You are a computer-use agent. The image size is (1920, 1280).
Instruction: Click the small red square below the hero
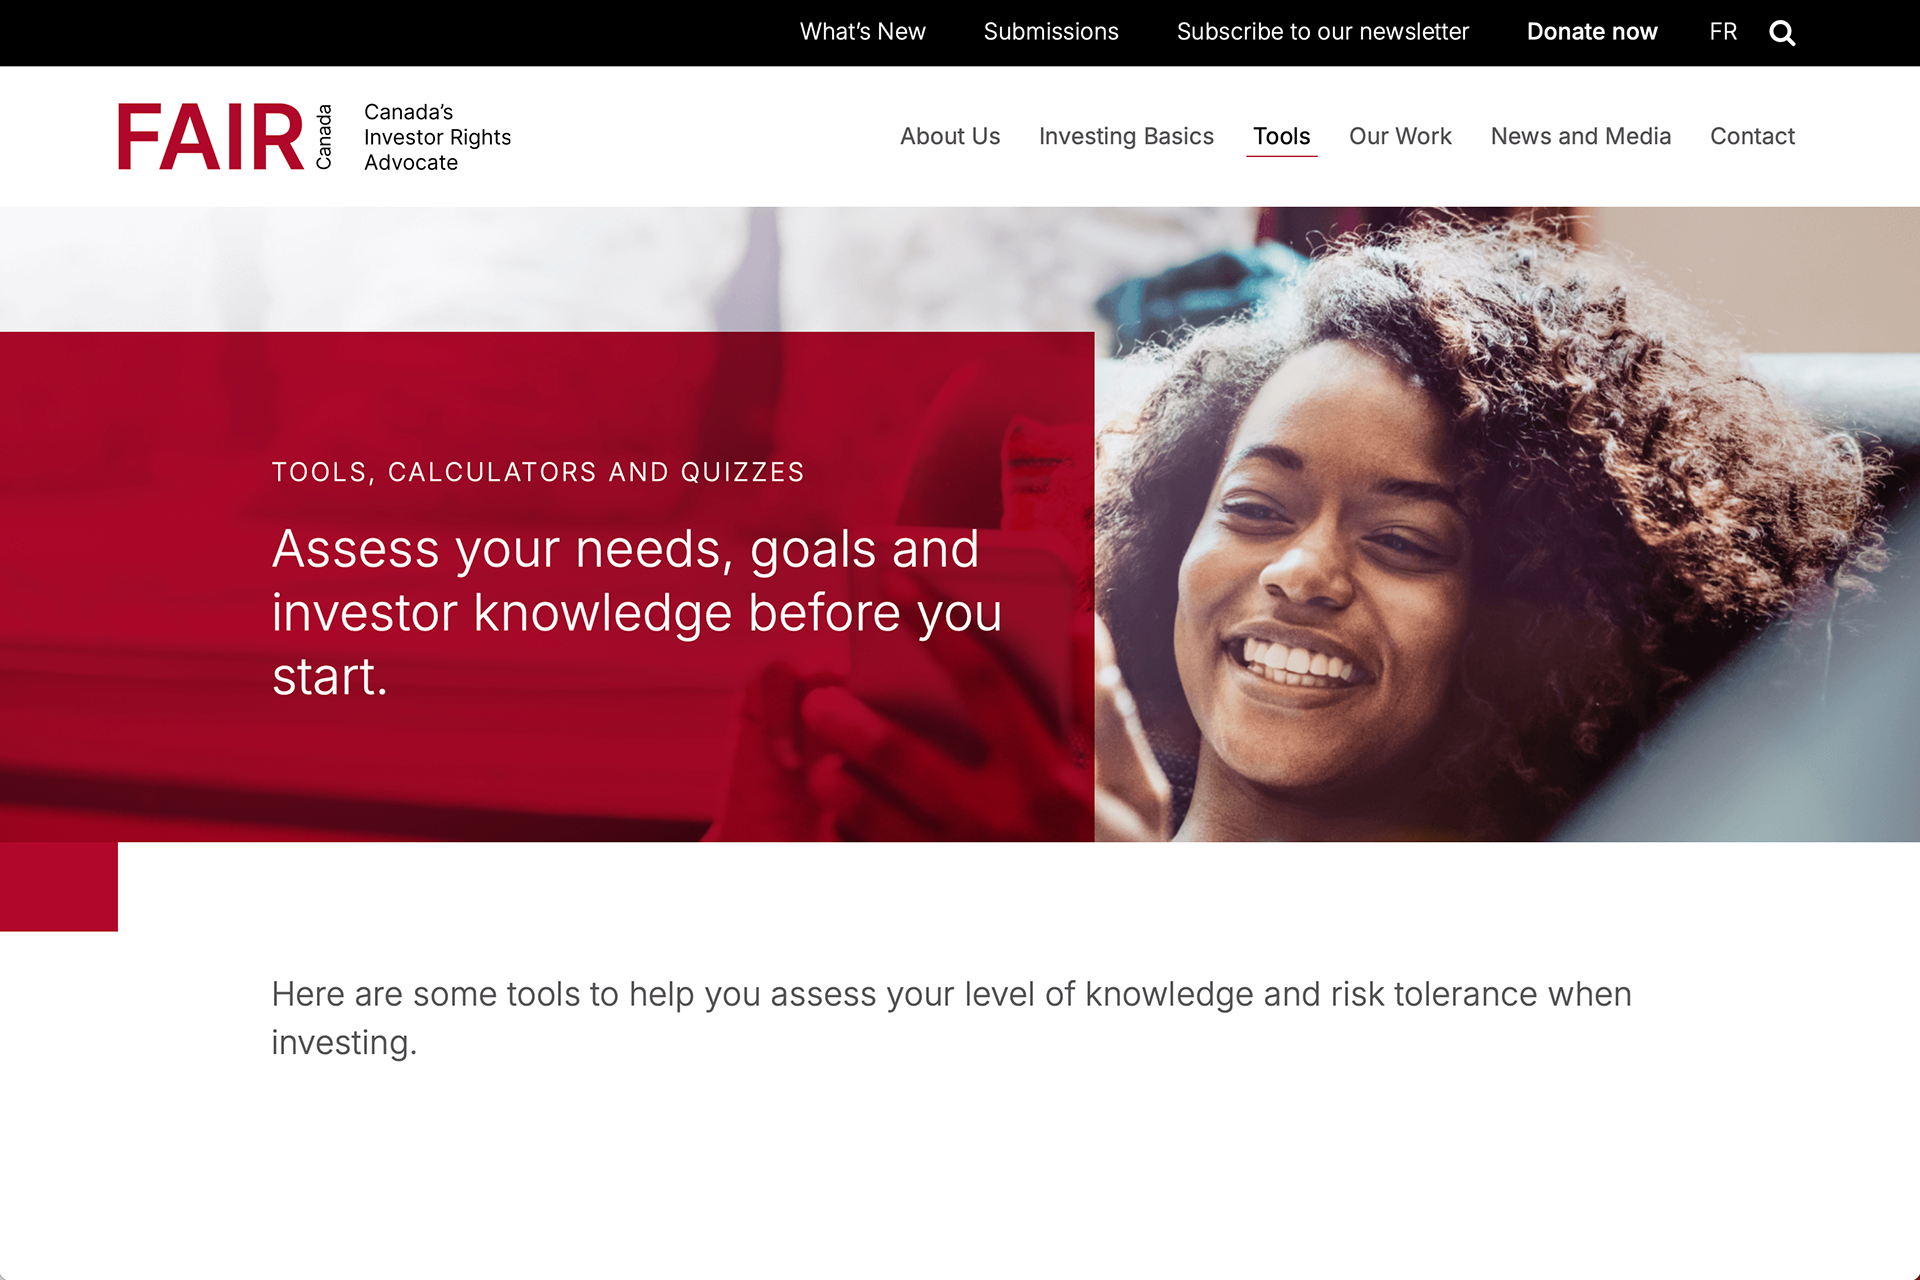pyautogui.click(x=58, y=886)
